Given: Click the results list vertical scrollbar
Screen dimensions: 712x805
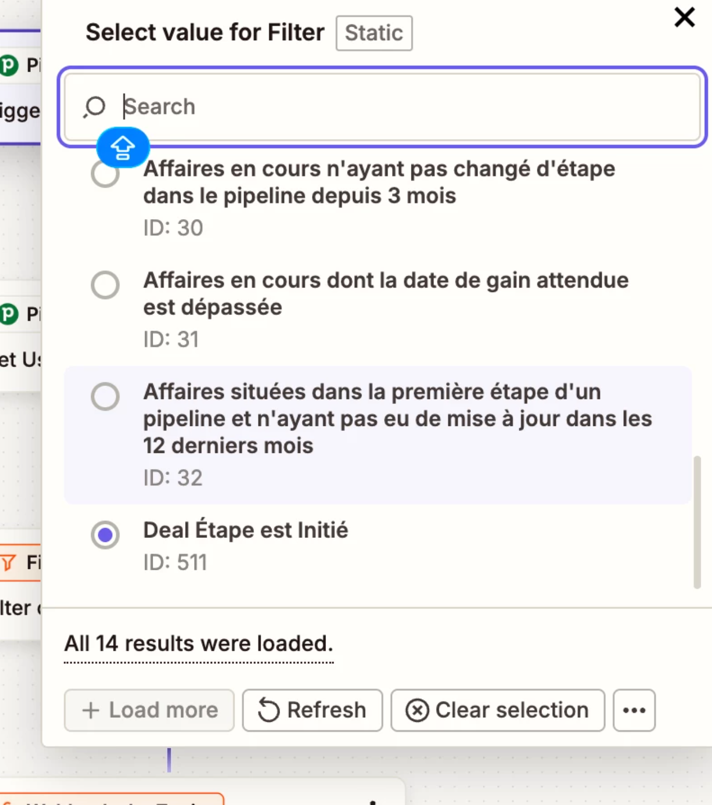Looking at the screenshot, I should coord(697,522).
